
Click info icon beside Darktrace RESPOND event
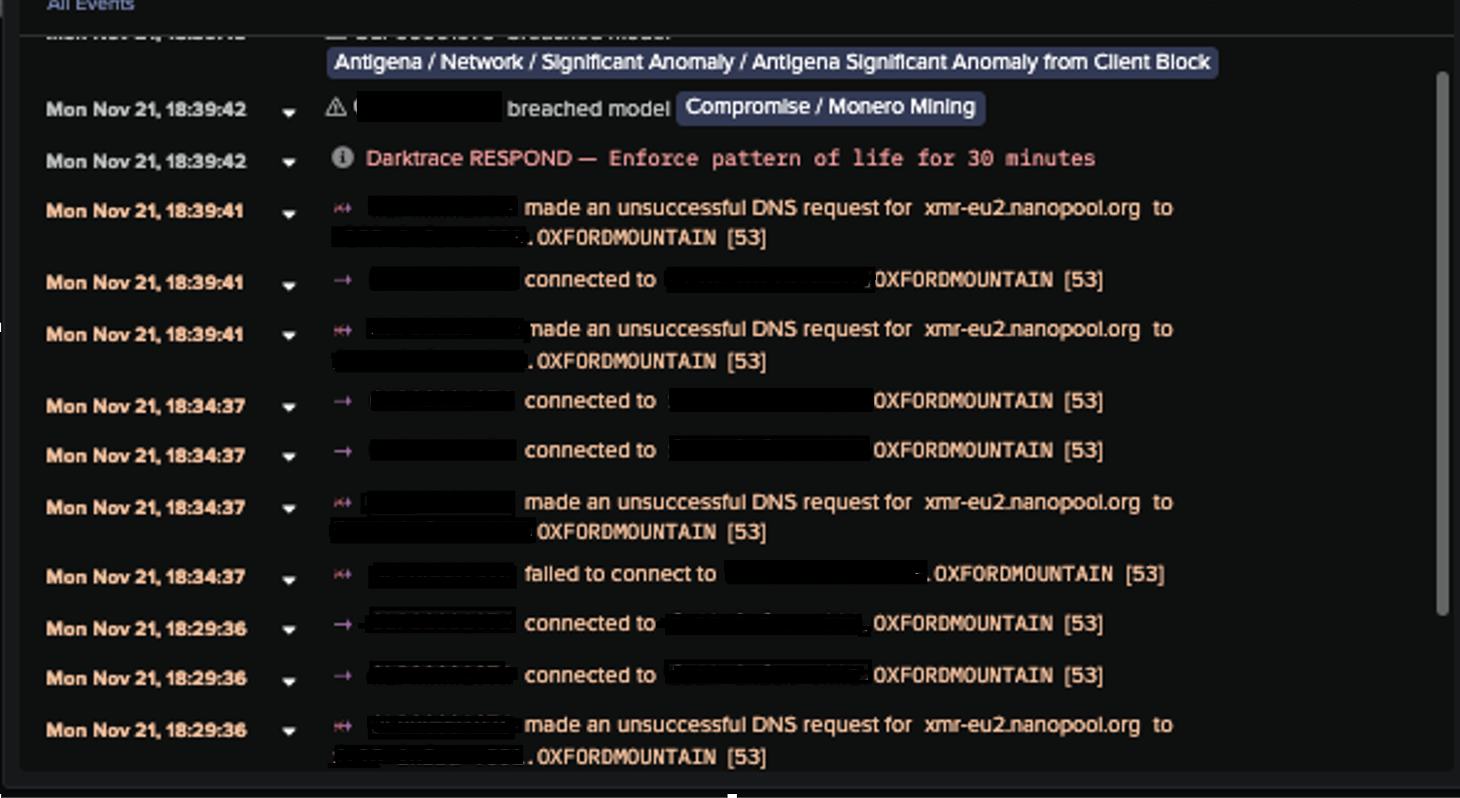(342, 157)
